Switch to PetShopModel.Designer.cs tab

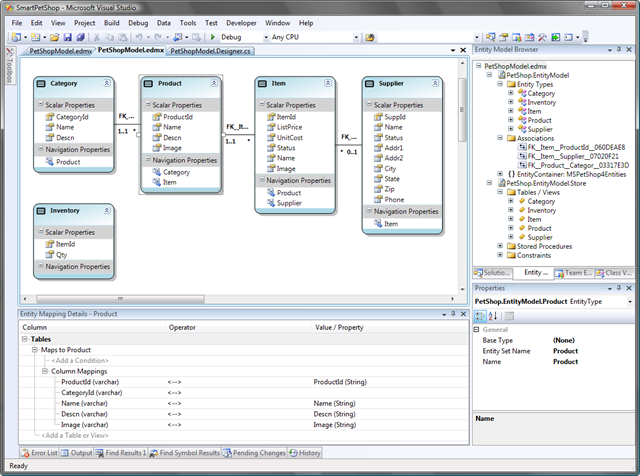pos(210,51)
